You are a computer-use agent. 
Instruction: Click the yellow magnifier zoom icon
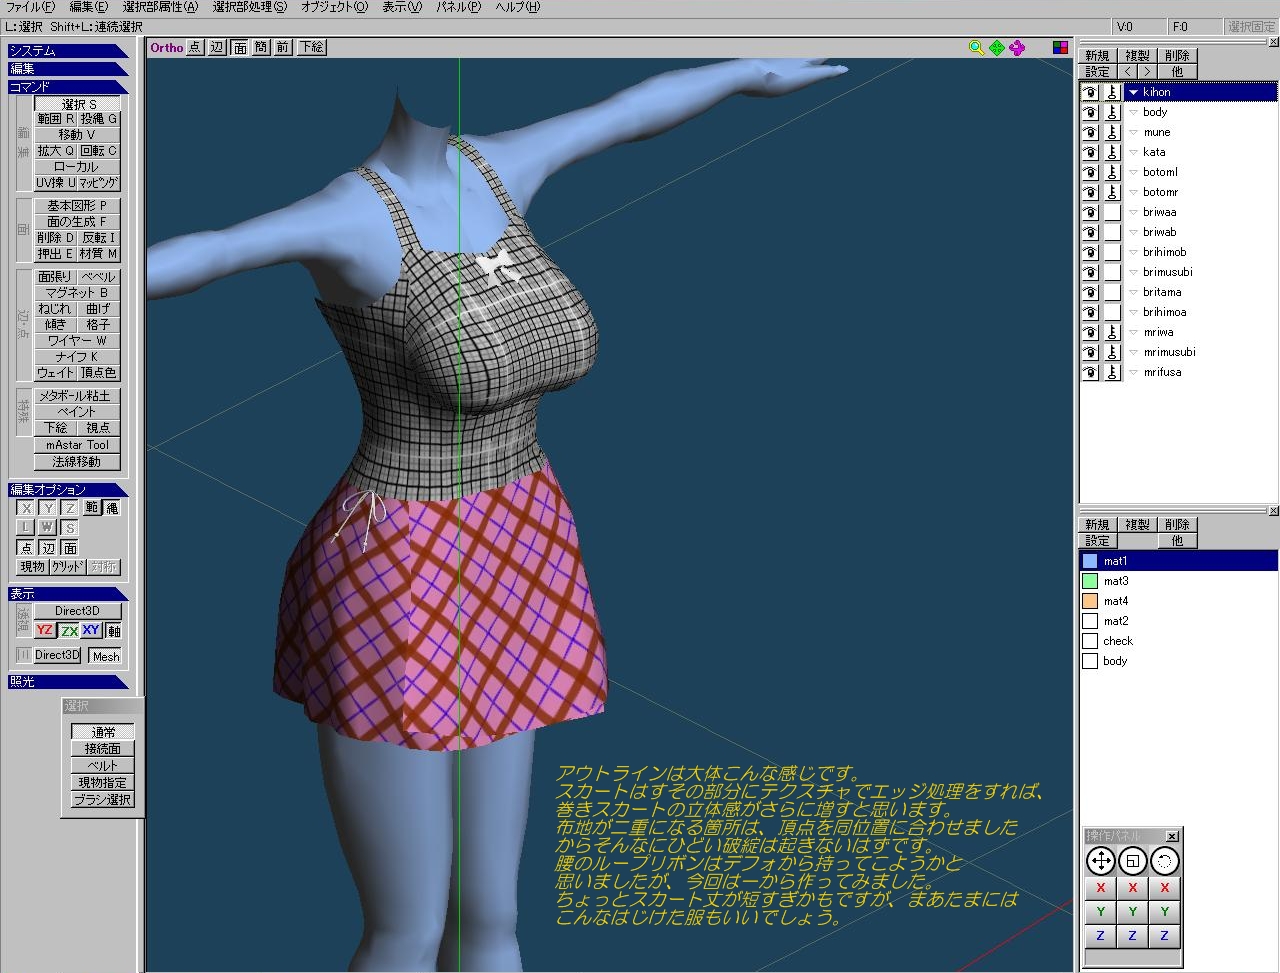click(x=976, y=47)
